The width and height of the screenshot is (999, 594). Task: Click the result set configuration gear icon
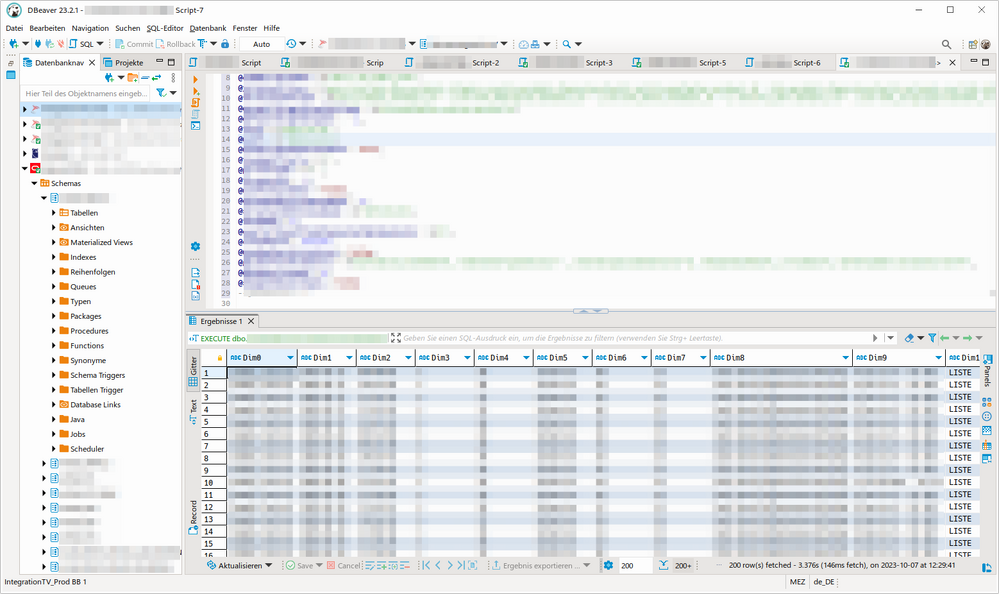(608, 565)
